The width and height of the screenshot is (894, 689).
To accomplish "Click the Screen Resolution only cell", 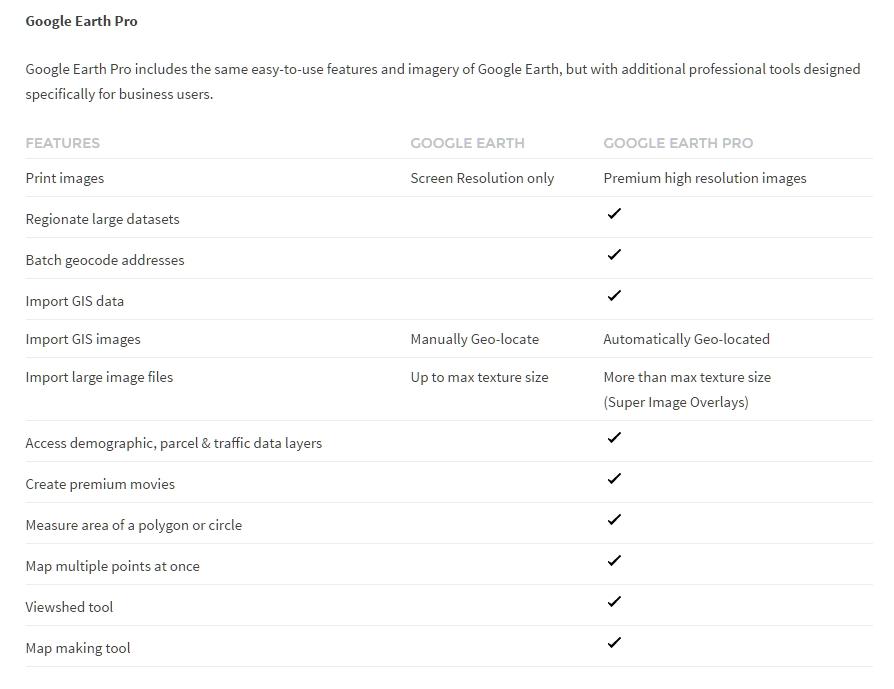I will tap(482, 178).
